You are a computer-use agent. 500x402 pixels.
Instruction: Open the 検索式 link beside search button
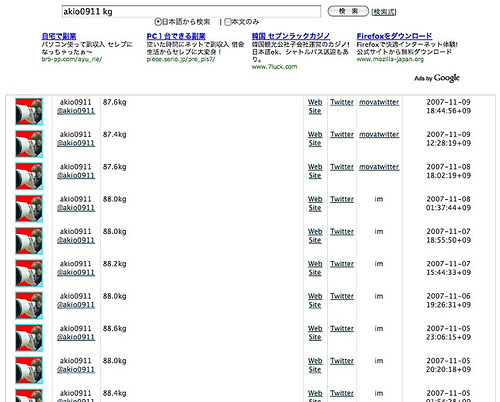(x=384, y=12)
